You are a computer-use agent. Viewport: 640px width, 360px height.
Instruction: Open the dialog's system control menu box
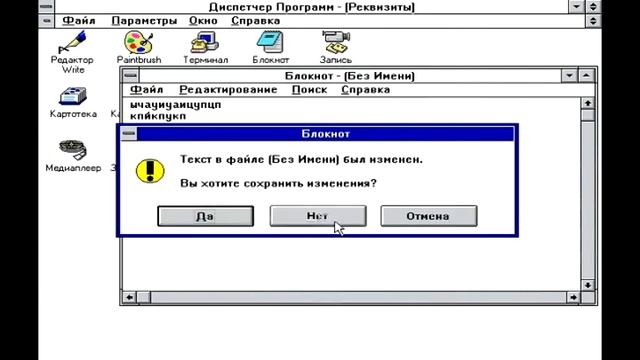[129, 134]
